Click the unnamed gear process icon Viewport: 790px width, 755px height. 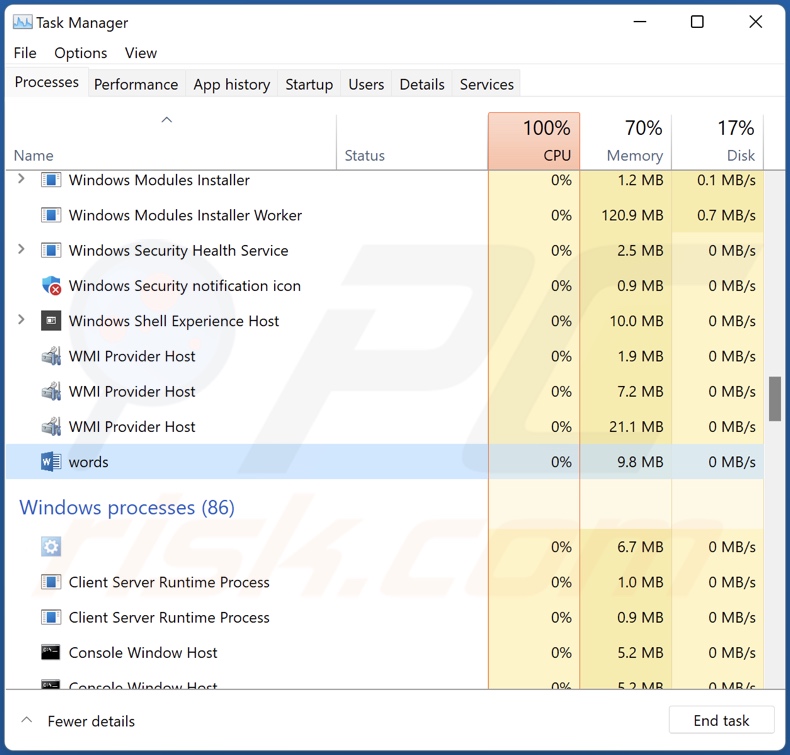pos(51,546)
